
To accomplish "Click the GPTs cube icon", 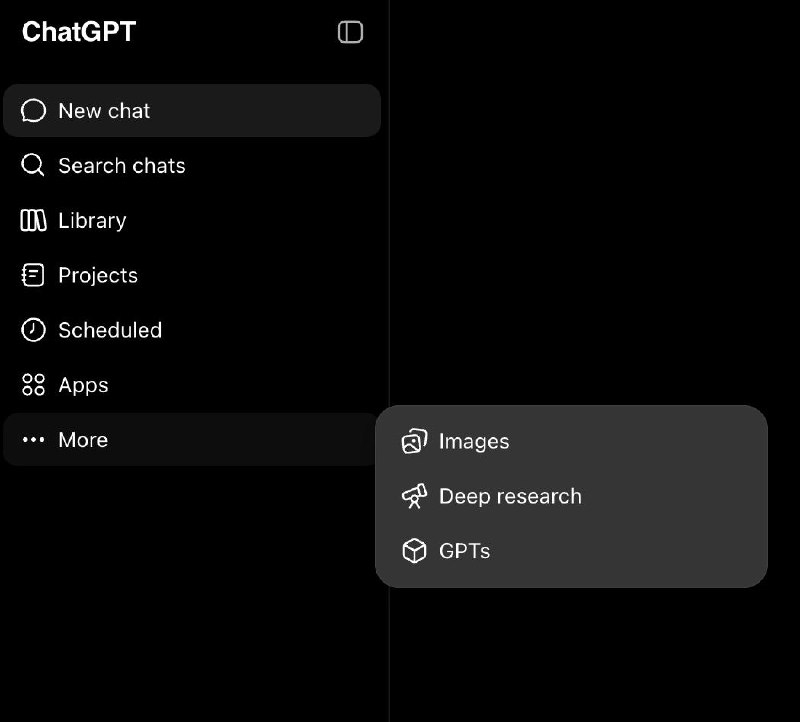I will [414, 551].
